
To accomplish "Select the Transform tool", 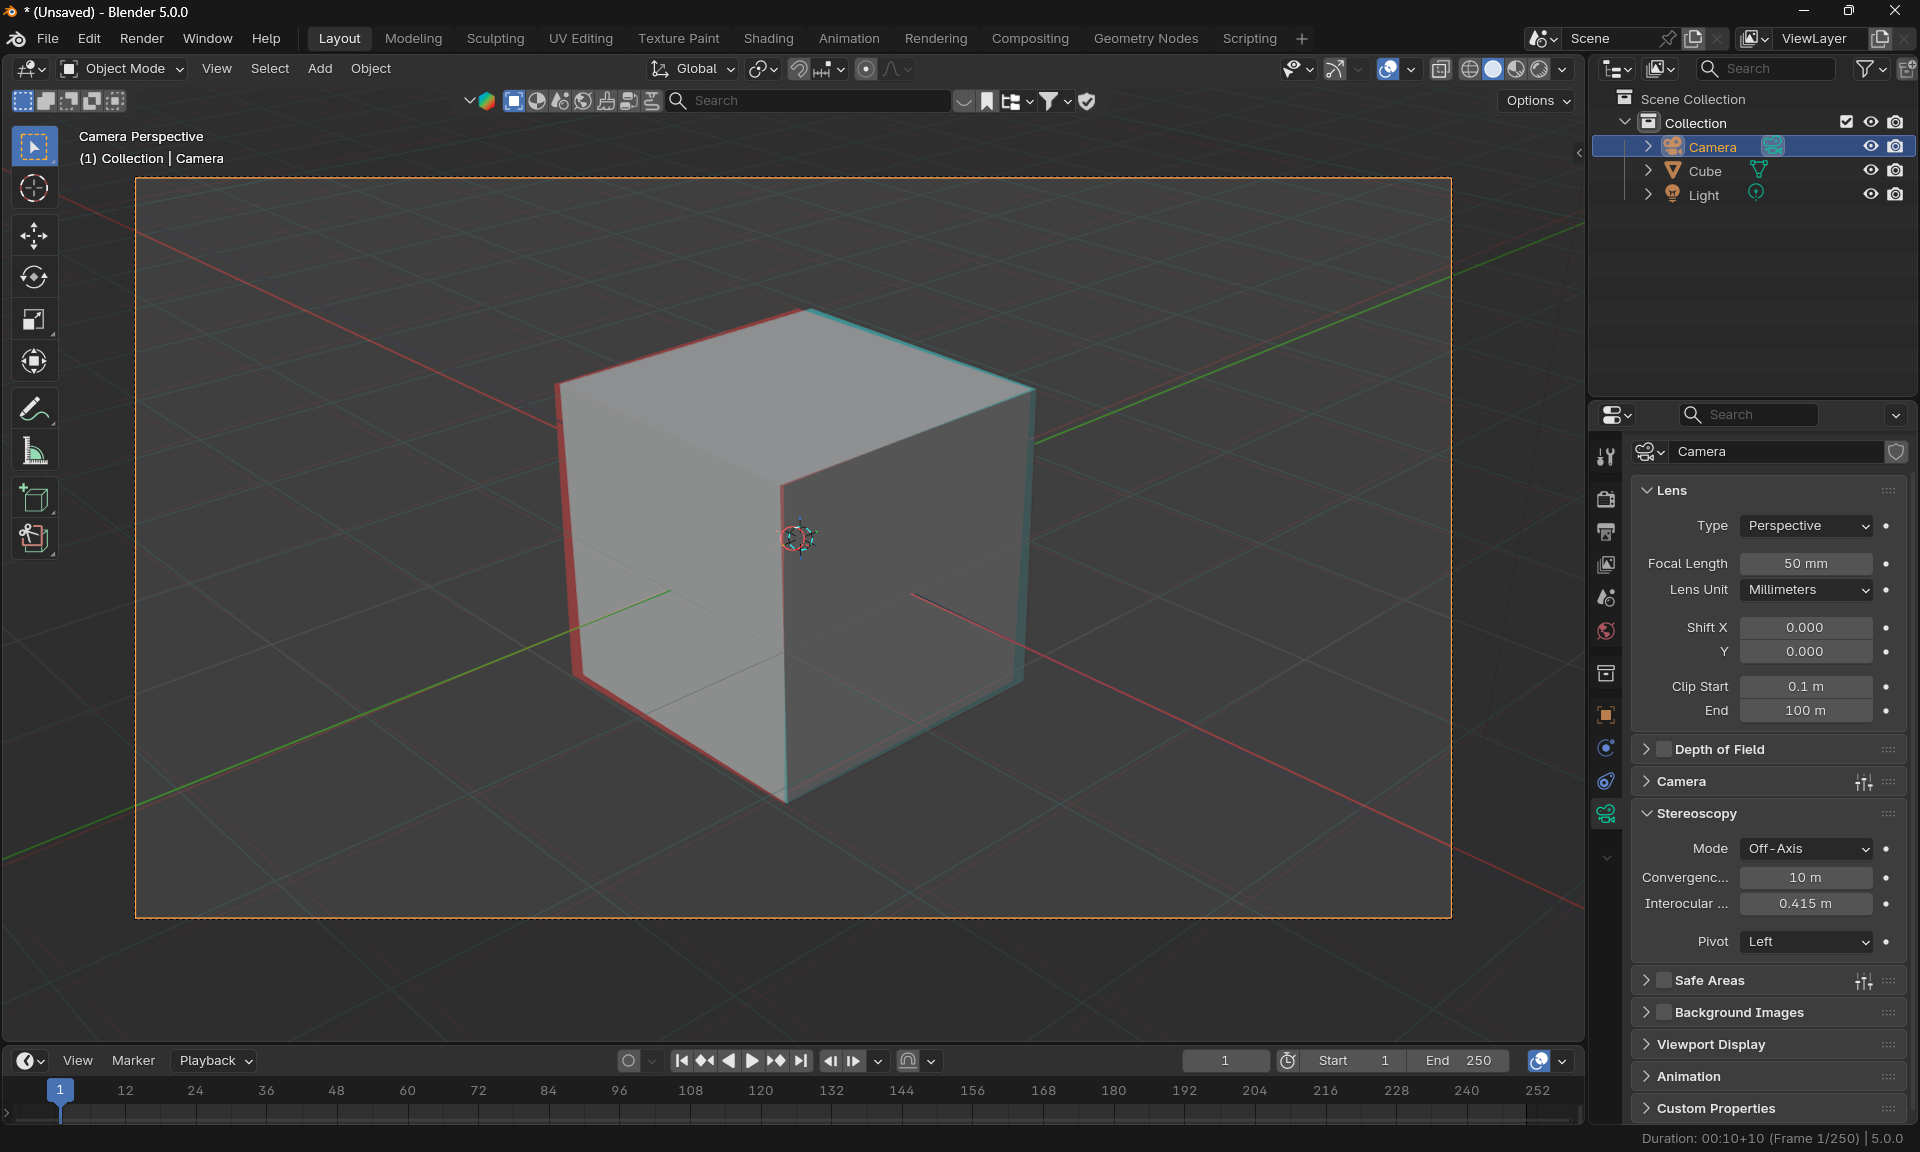I will pyautogui.click(x=34, y=362).
